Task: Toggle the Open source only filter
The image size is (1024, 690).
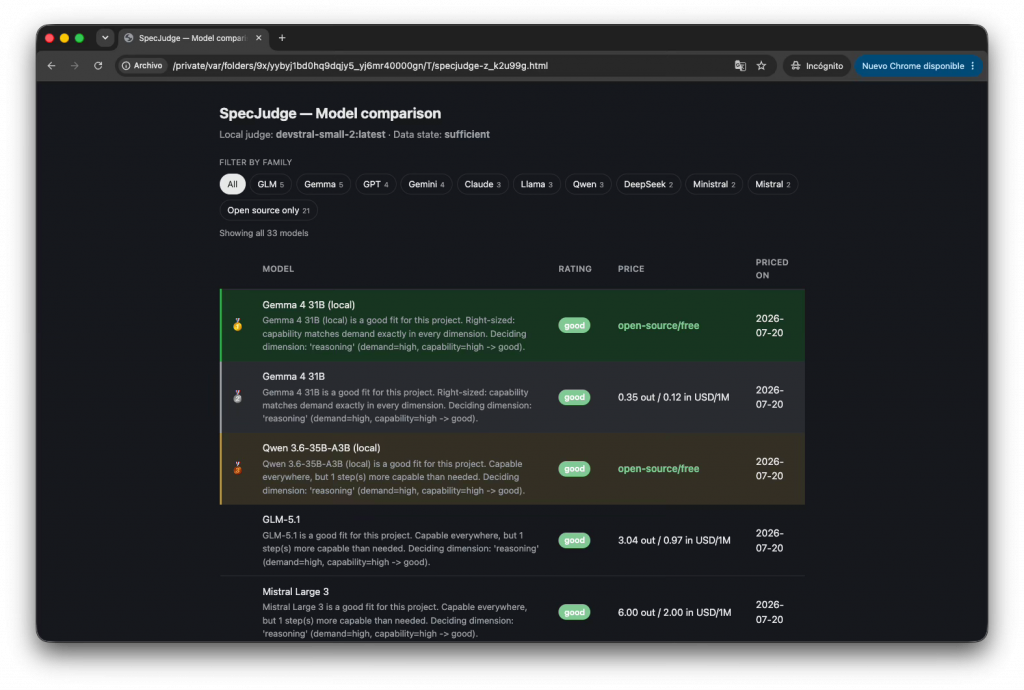Action: (268, 210)
